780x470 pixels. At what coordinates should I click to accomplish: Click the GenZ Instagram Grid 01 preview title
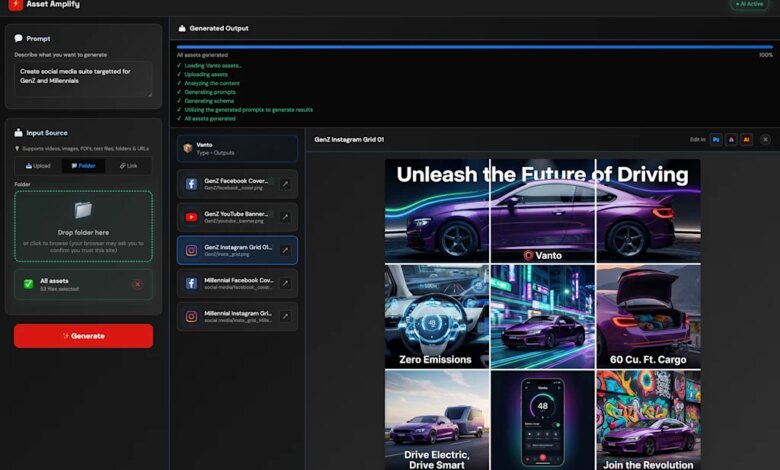(x=349, y=140)
